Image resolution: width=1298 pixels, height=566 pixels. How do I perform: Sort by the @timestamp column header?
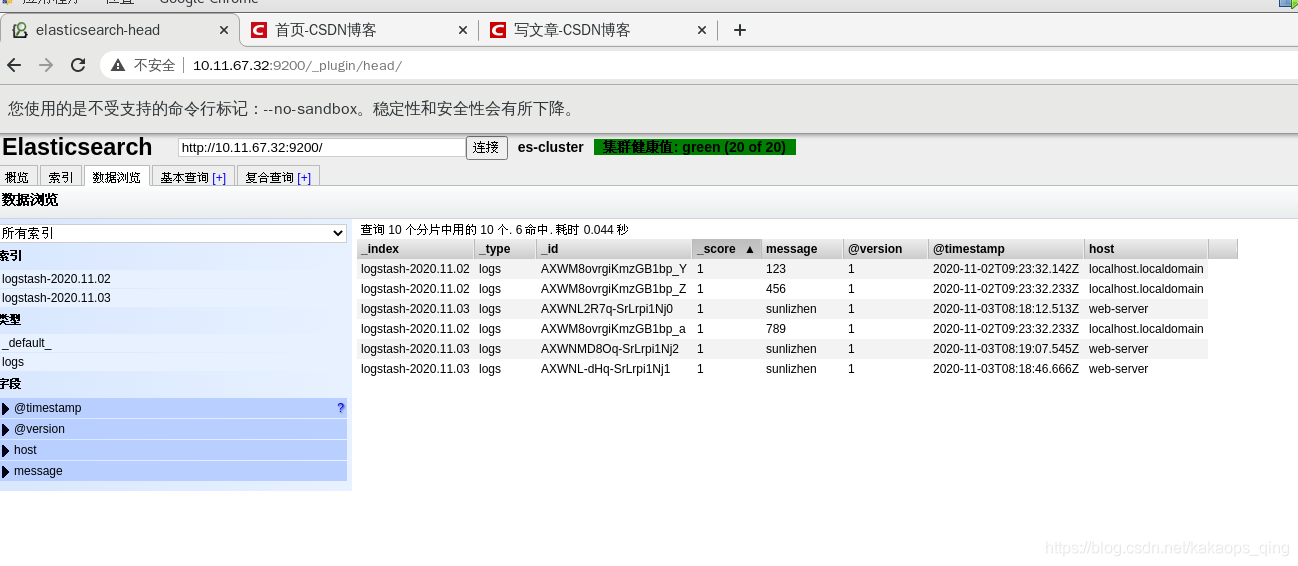1006,249
